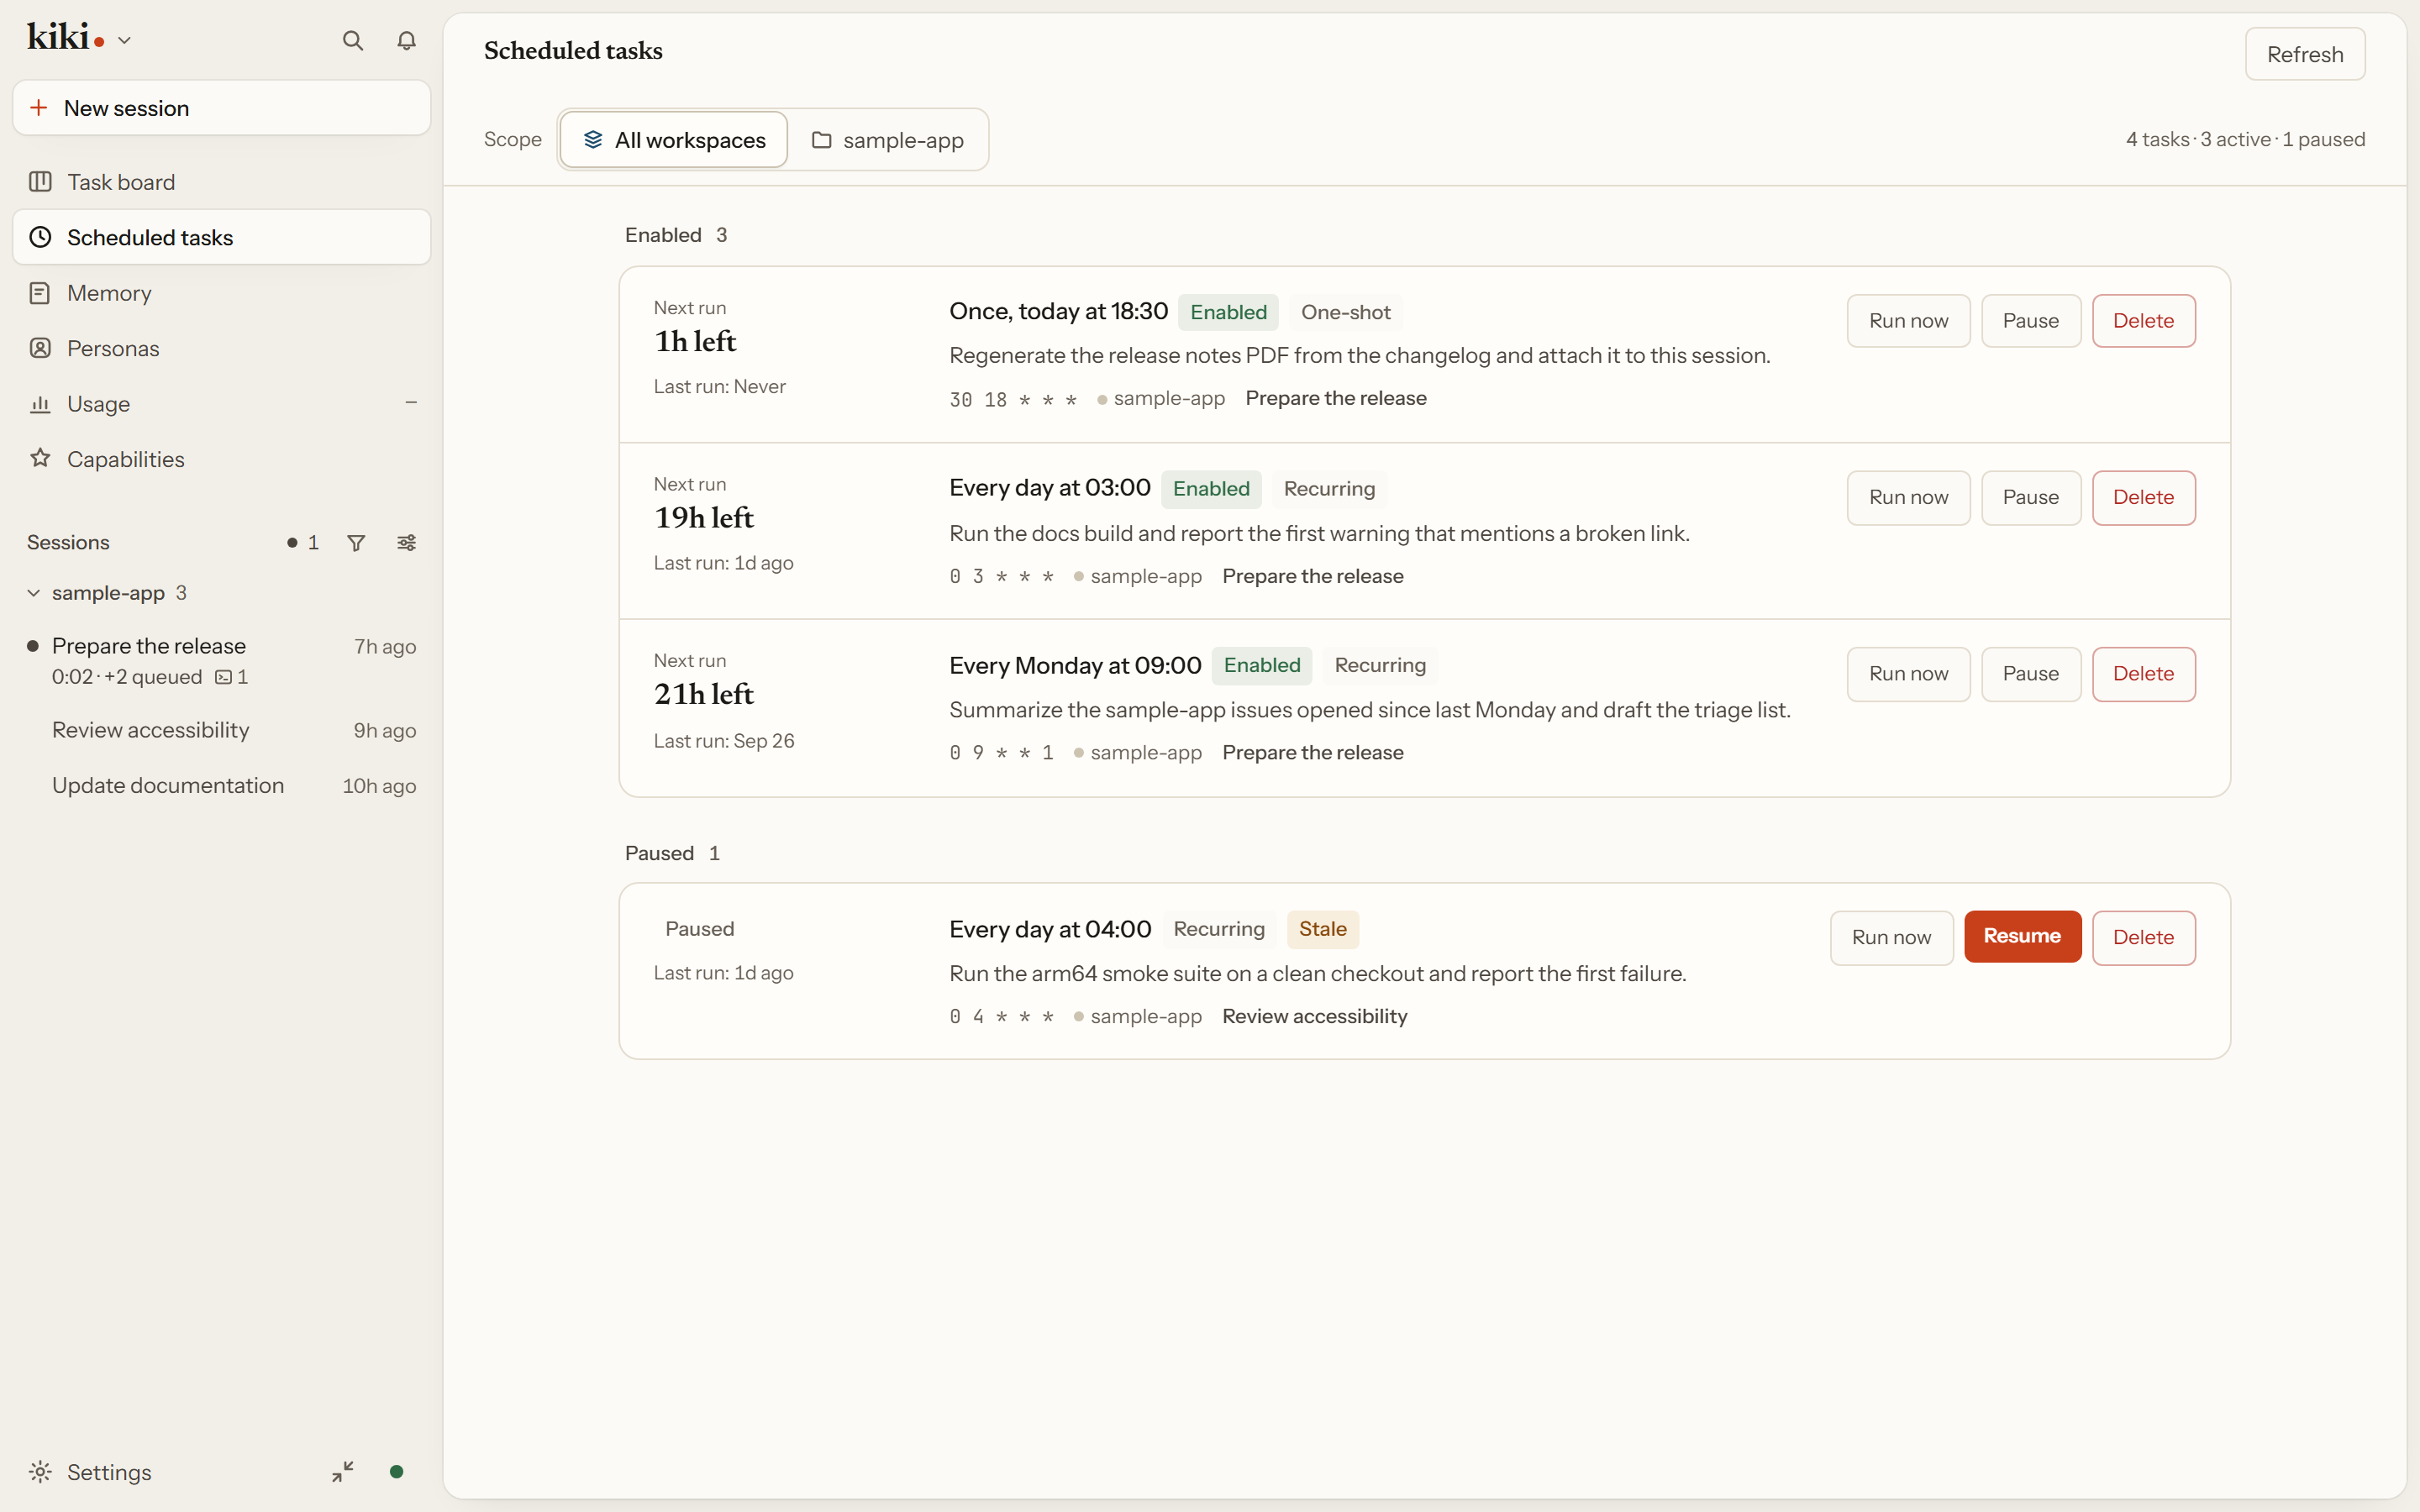
Task: Pause the Once today at 18:30 task
Action: (2030, 321)
